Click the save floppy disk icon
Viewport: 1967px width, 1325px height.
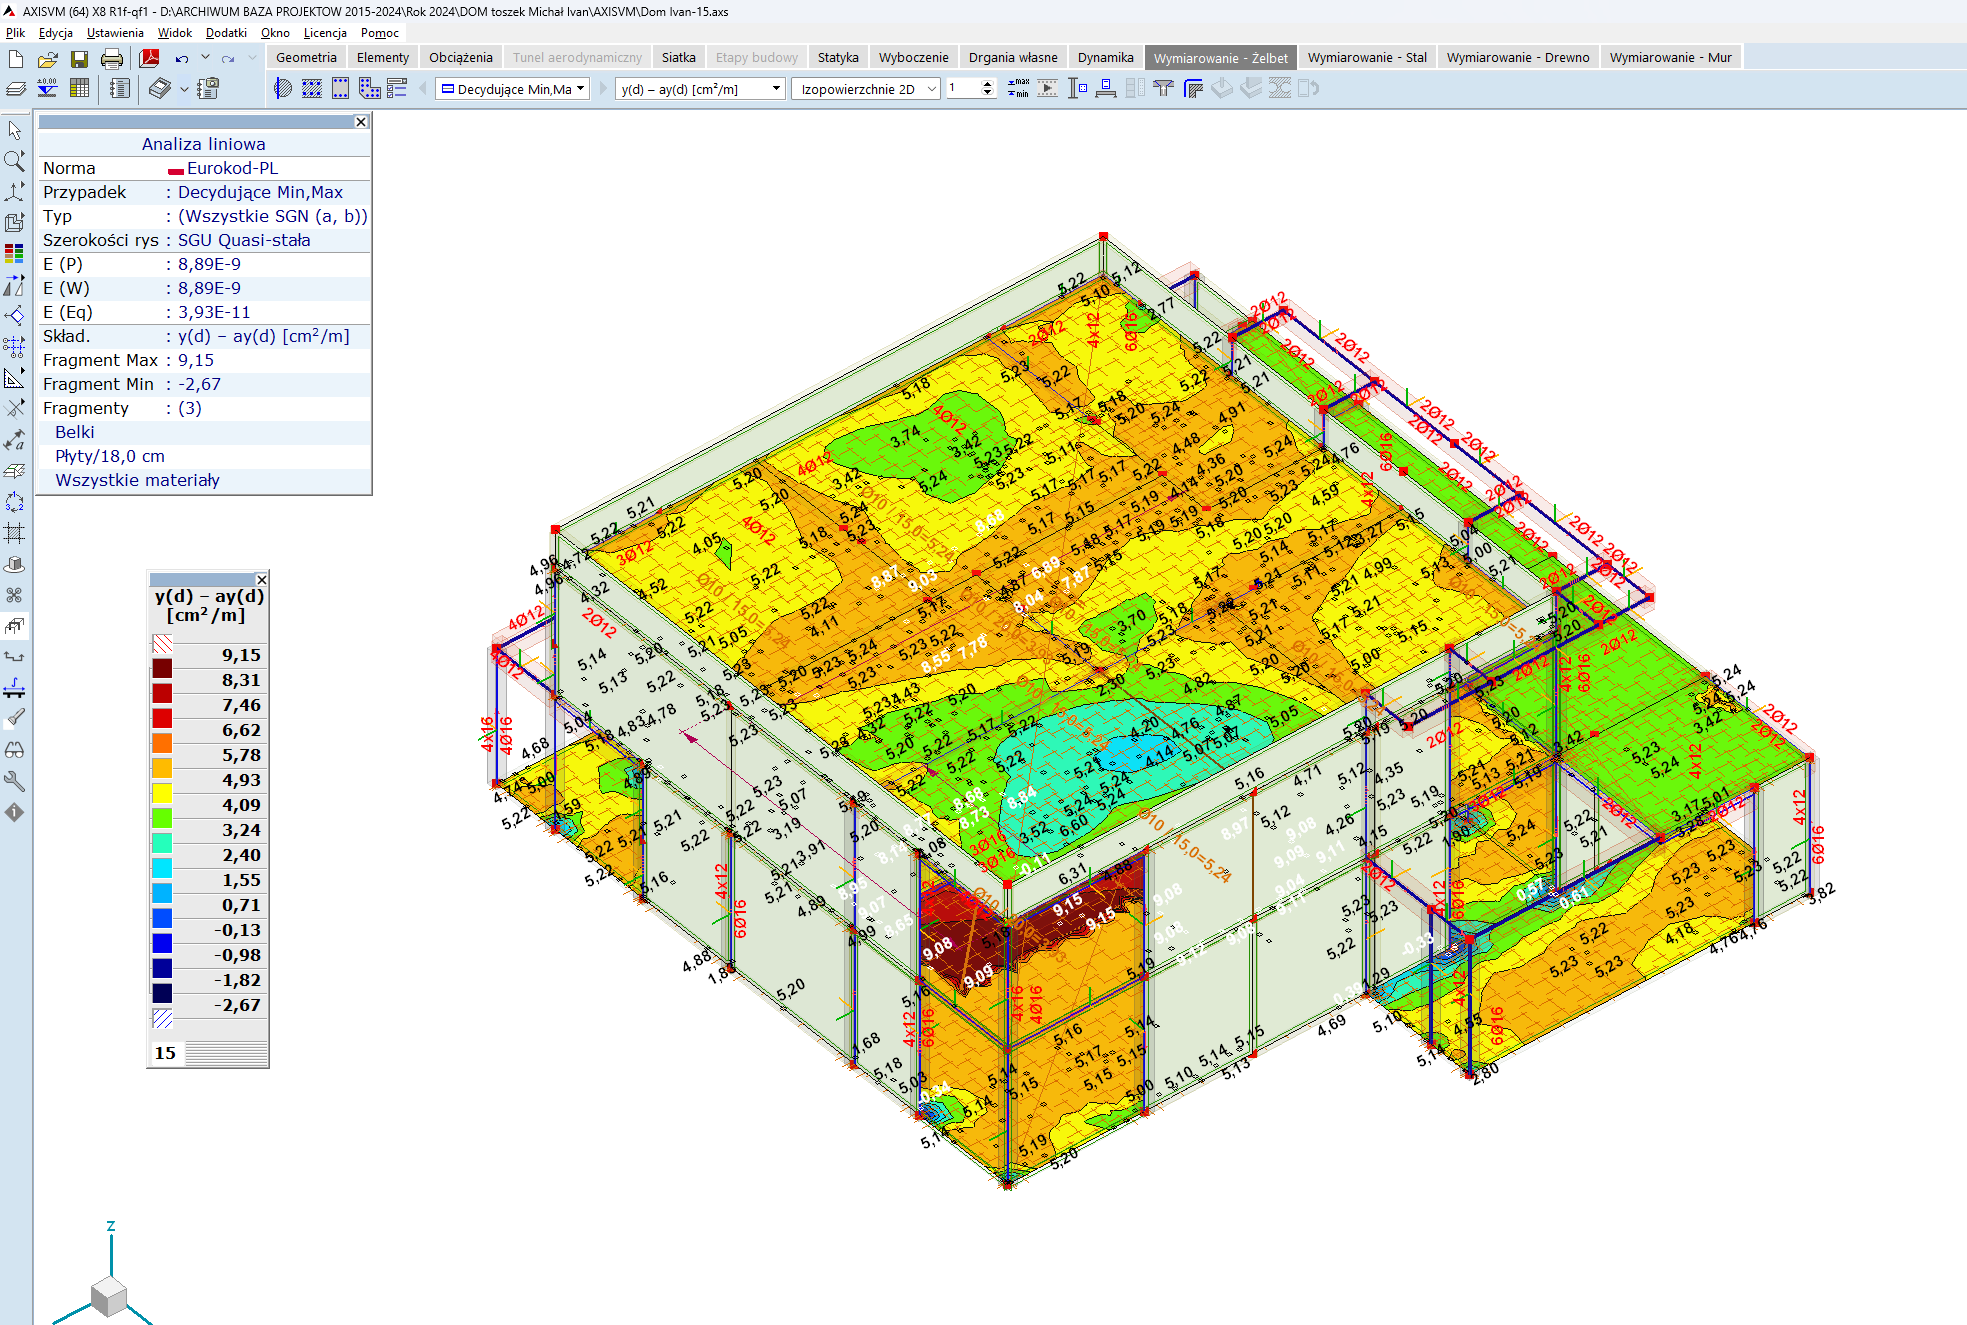(79, 58)
